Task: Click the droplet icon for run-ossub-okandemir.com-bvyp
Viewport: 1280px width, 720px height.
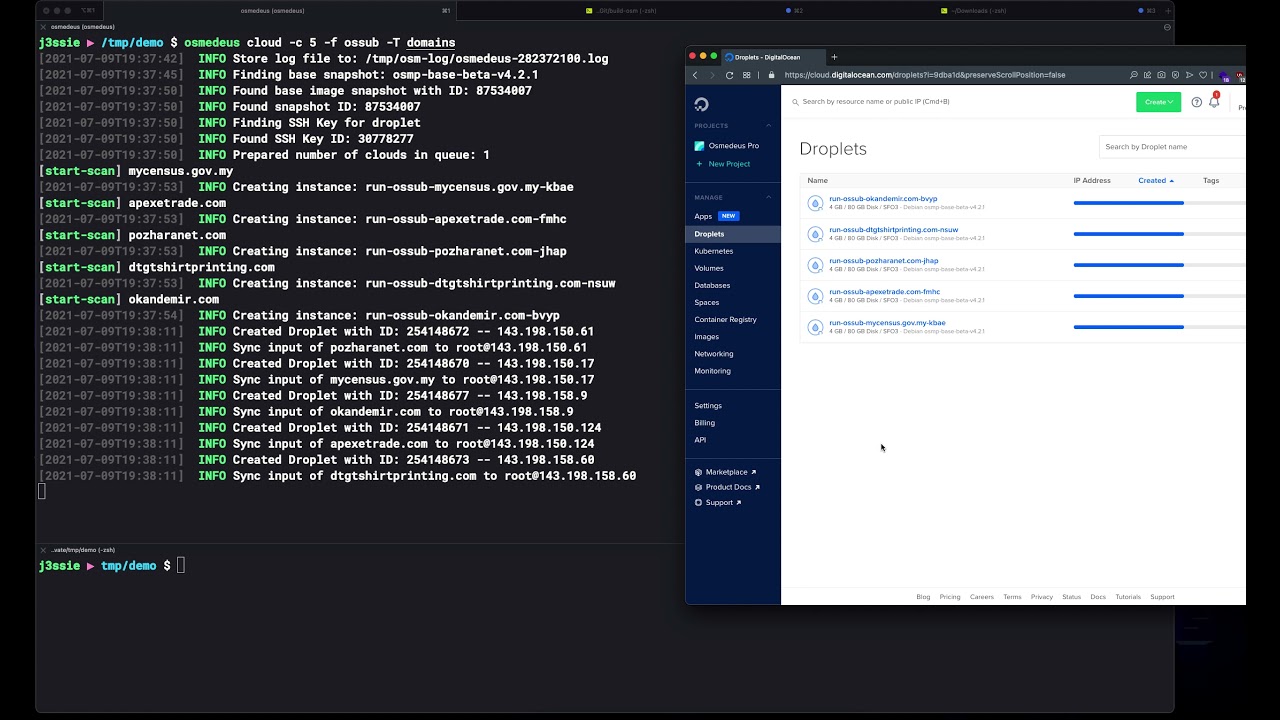Action: click(x=815, y=203)
